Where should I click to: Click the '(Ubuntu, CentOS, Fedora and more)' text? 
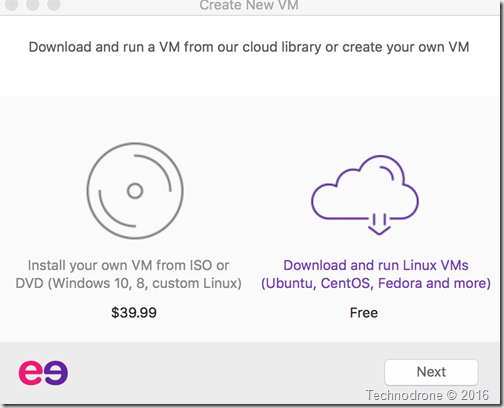click(376, 283)
